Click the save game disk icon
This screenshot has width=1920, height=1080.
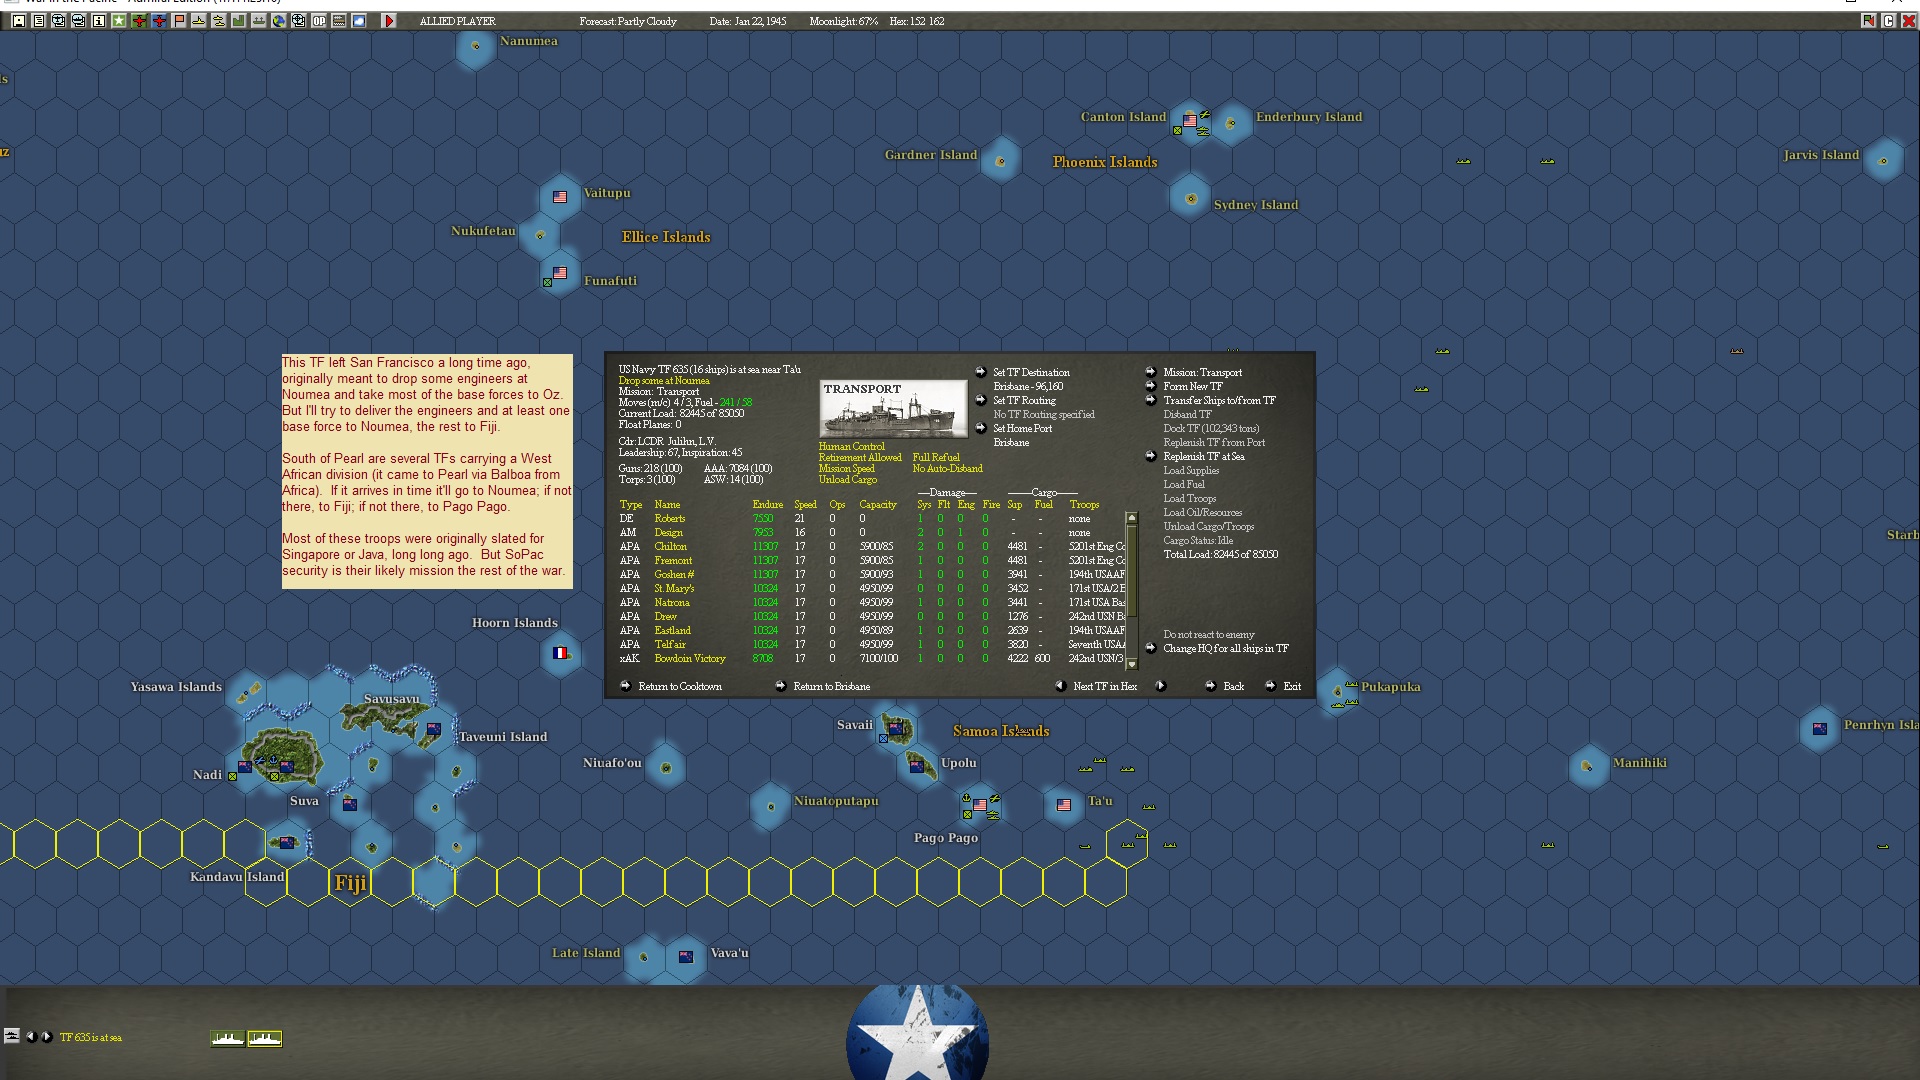[x=19, y=21]
